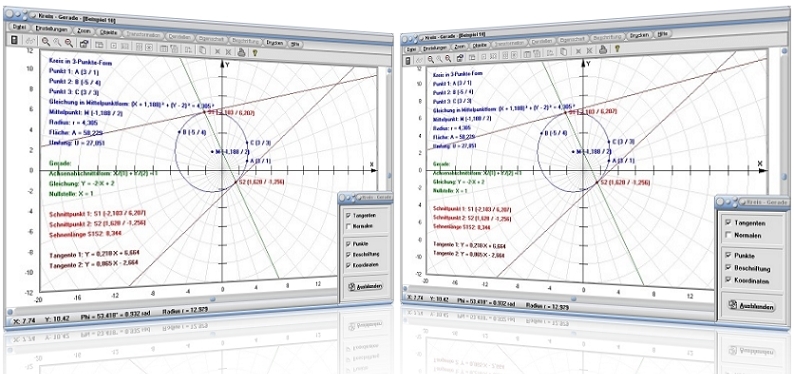Click 'Radius: r = 4,305' in left window
The height and width of the screenshot is (374, 794).
tap(74, 123)
